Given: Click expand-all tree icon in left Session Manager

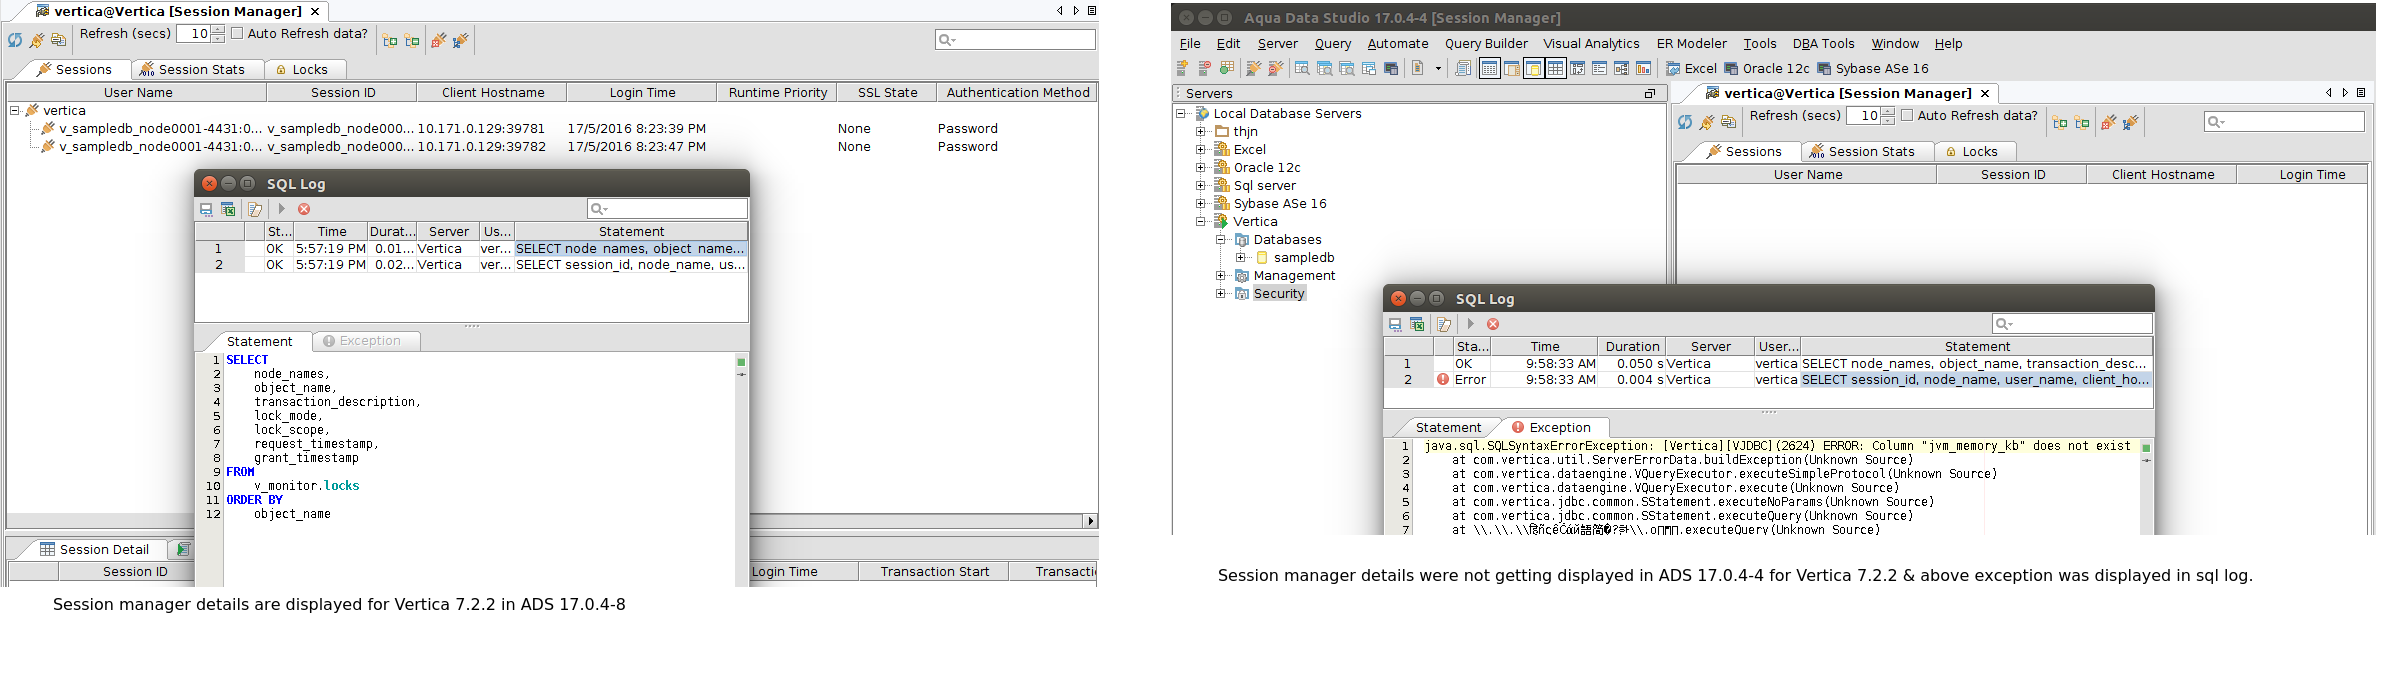Looking at the screenshot, I should click(x=390, y=40).
